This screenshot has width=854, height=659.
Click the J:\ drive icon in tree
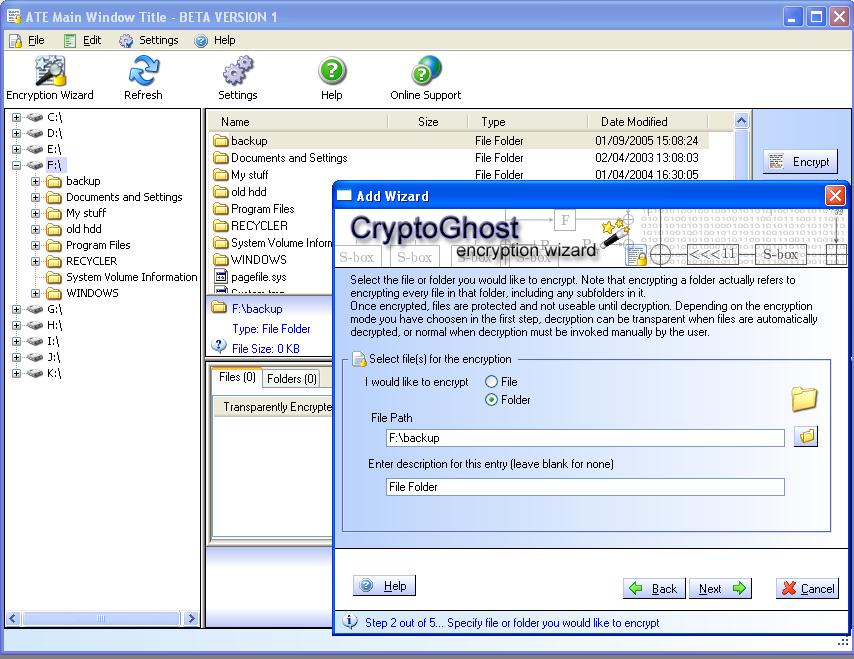(35, 357)
